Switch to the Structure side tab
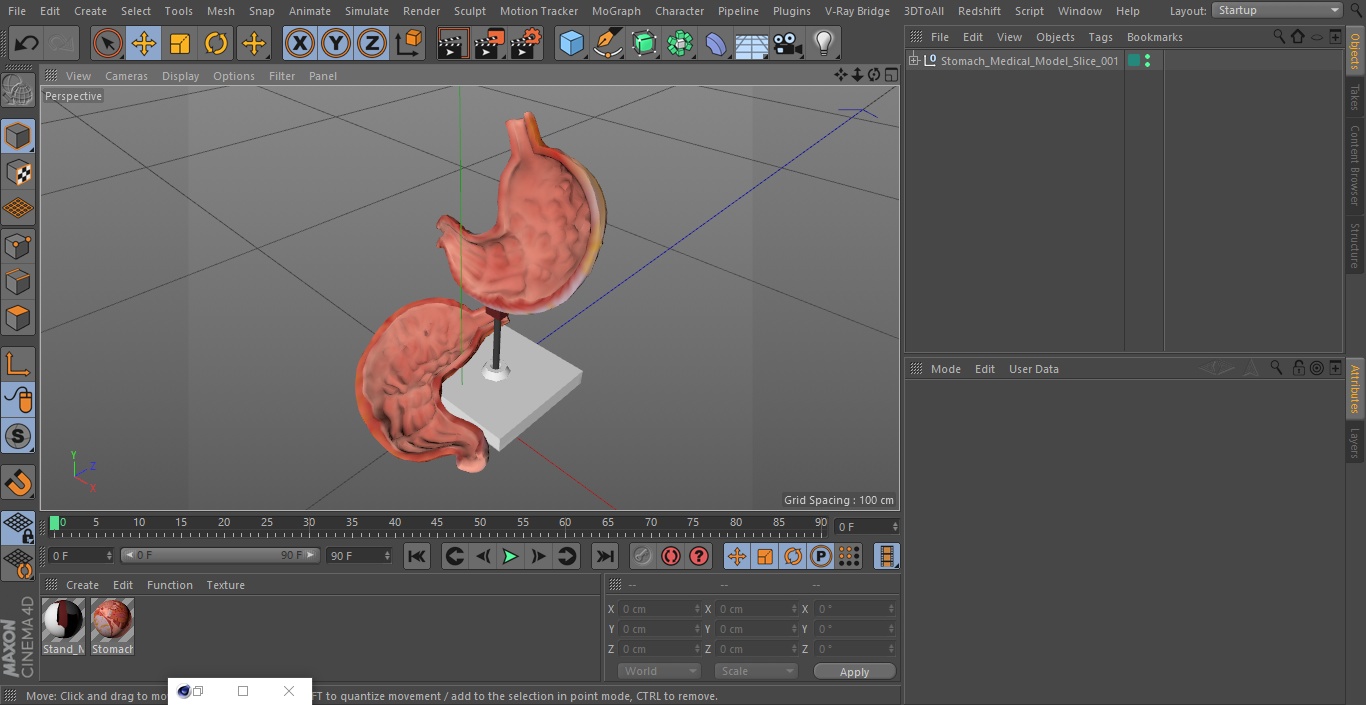 [1355, 245]
